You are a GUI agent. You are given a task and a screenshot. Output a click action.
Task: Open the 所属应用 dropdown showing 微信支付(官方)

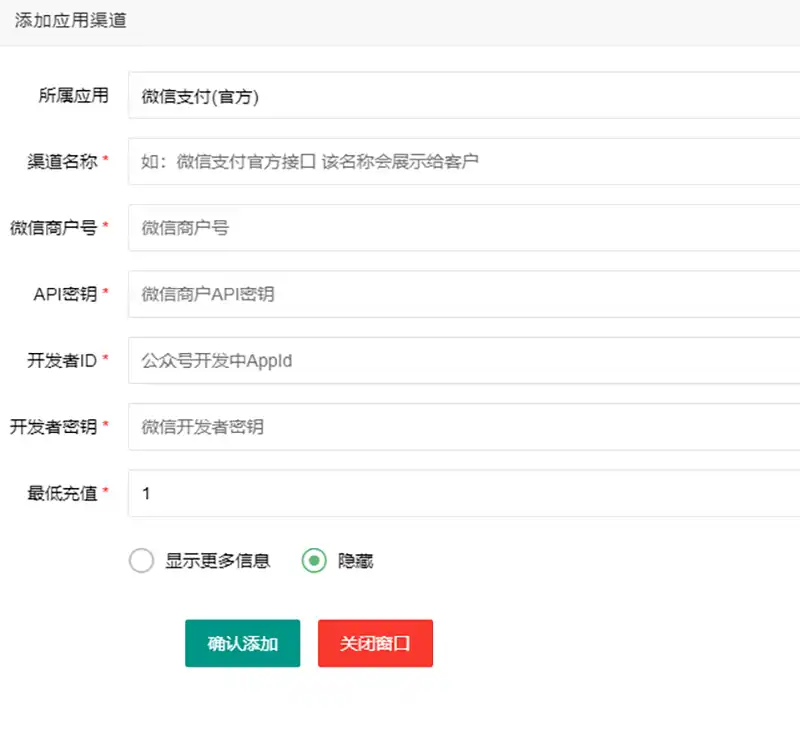[464, 95]
